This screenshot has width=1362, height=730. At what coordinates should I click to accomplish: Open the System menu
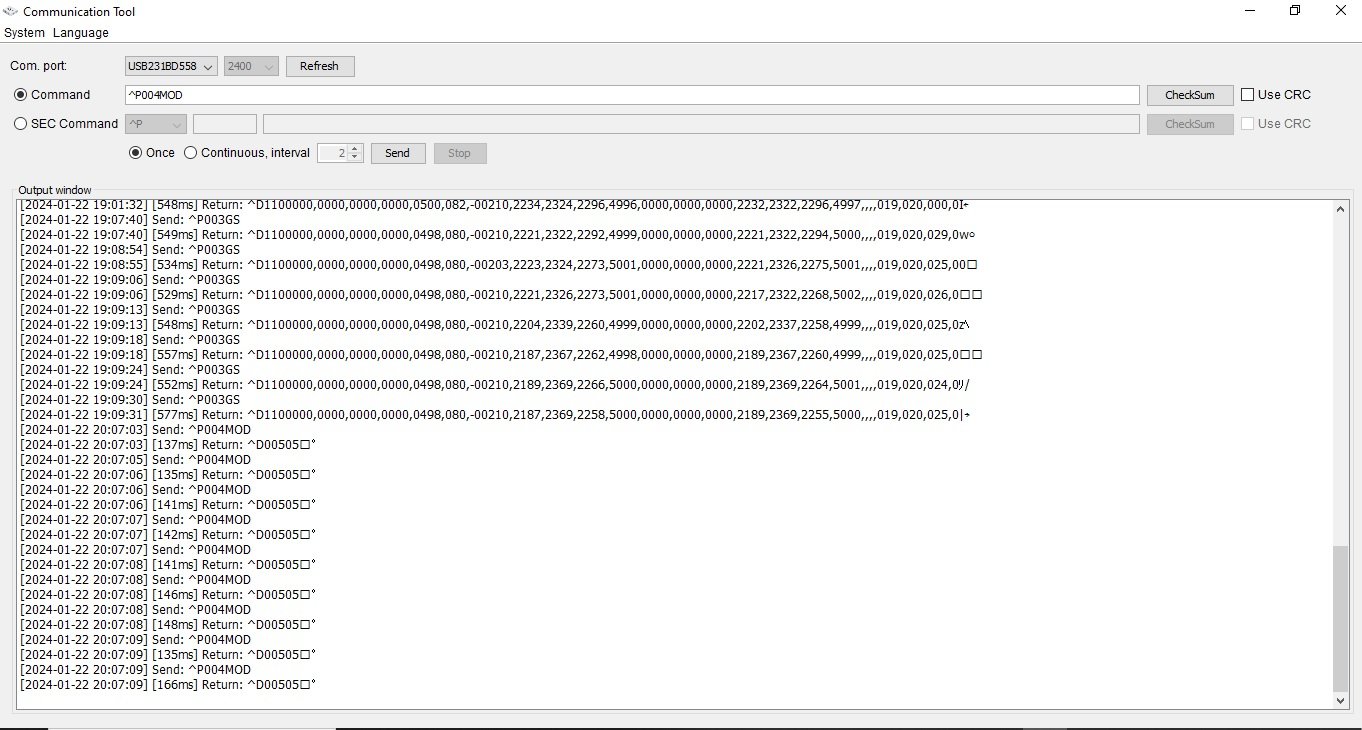click(24, 33)
